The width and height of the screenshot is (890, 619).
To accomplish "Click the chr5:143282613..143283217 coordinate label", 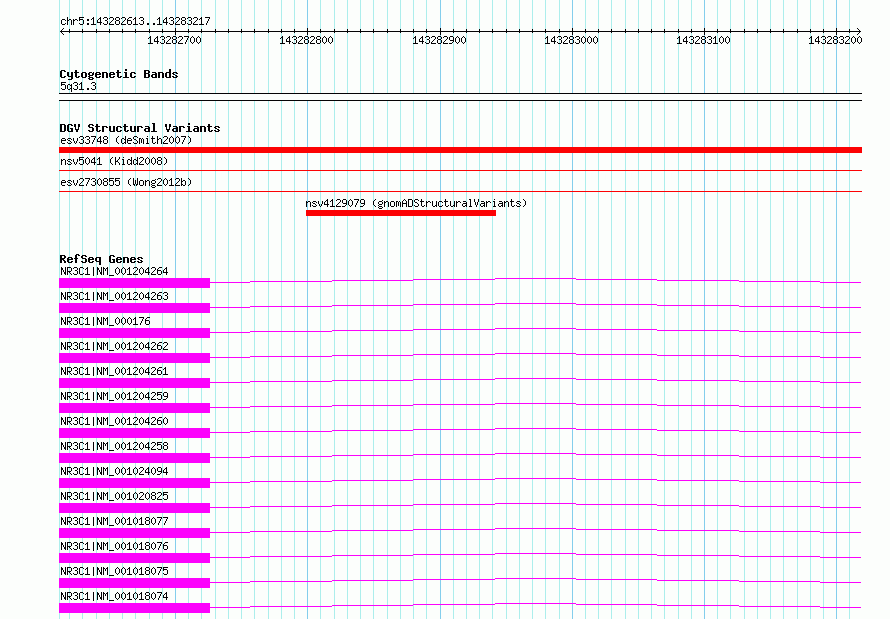I will (135, 21).
